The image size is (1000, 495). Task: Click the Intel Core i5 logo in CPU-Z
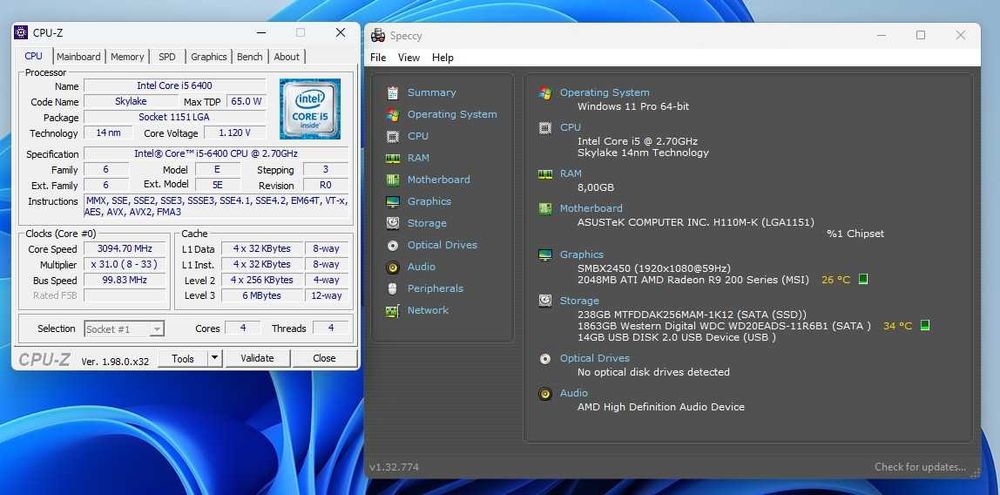[x=310, y=108]
